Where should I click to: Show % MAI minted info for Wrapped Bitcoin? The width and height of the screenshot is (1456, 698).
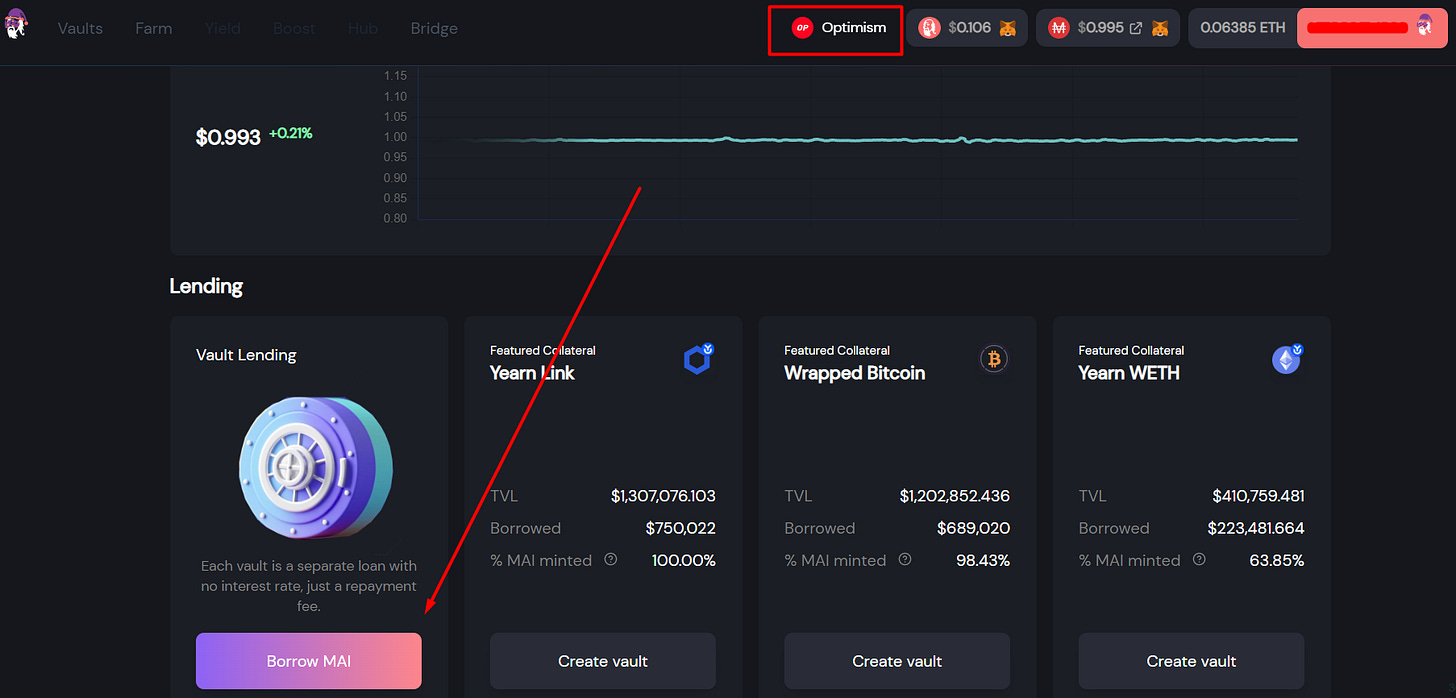[905, 560]
